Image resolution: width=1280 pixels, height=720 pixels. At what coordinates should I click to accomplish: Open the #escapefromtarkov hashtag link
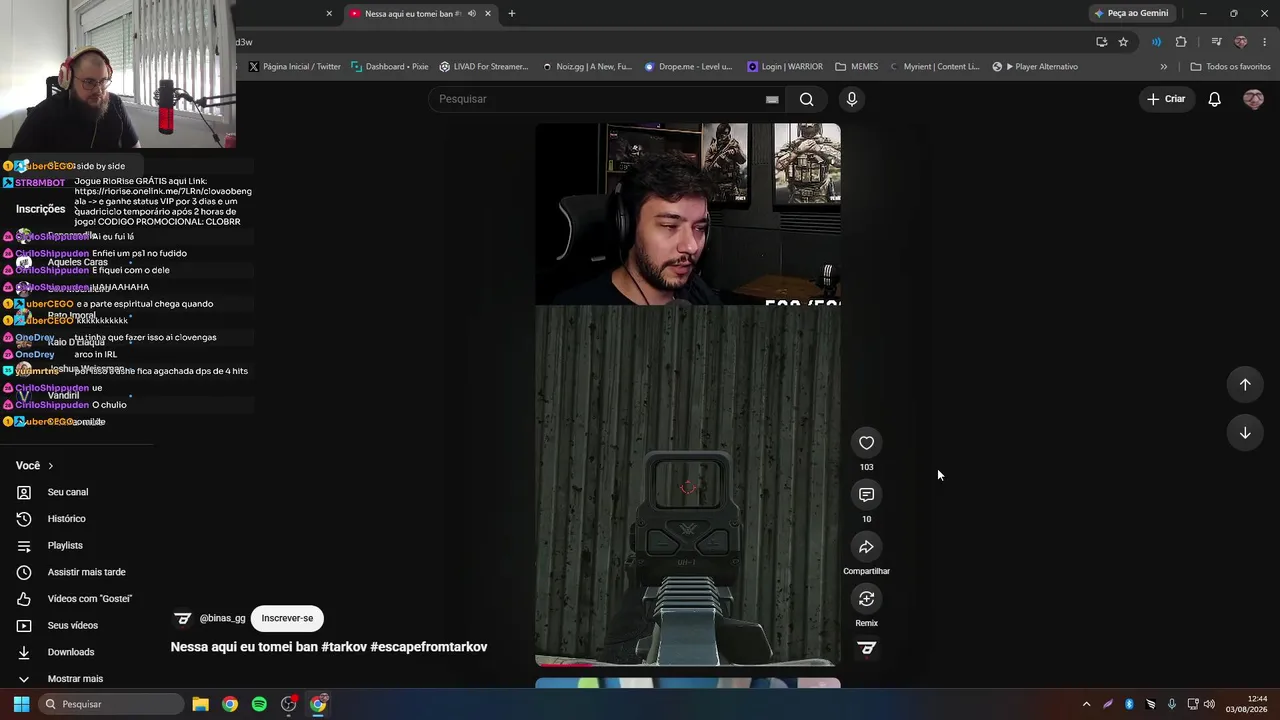tap(429, 647)
